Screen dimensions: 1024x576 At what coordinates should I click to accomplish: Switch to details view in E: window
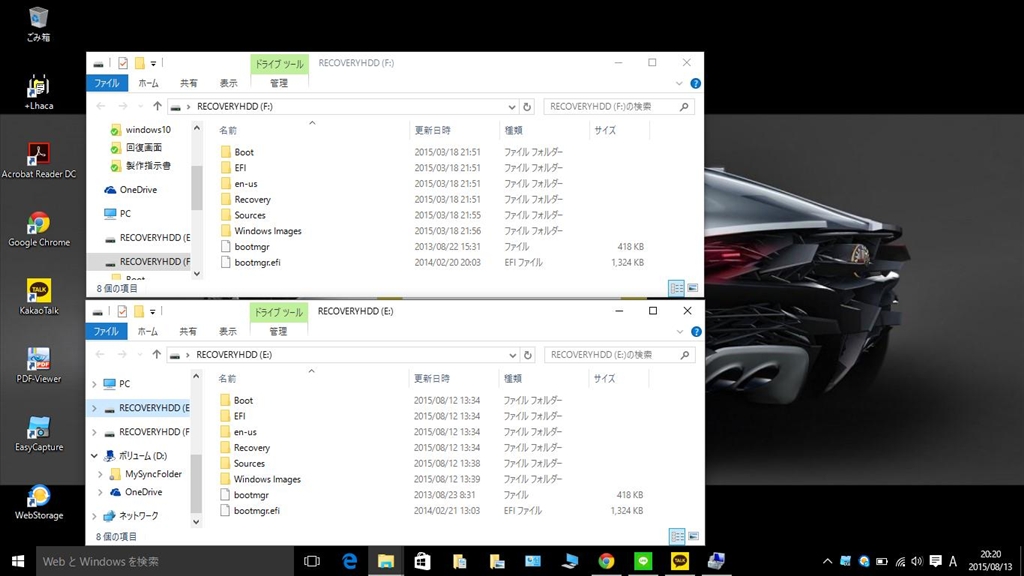677,536
